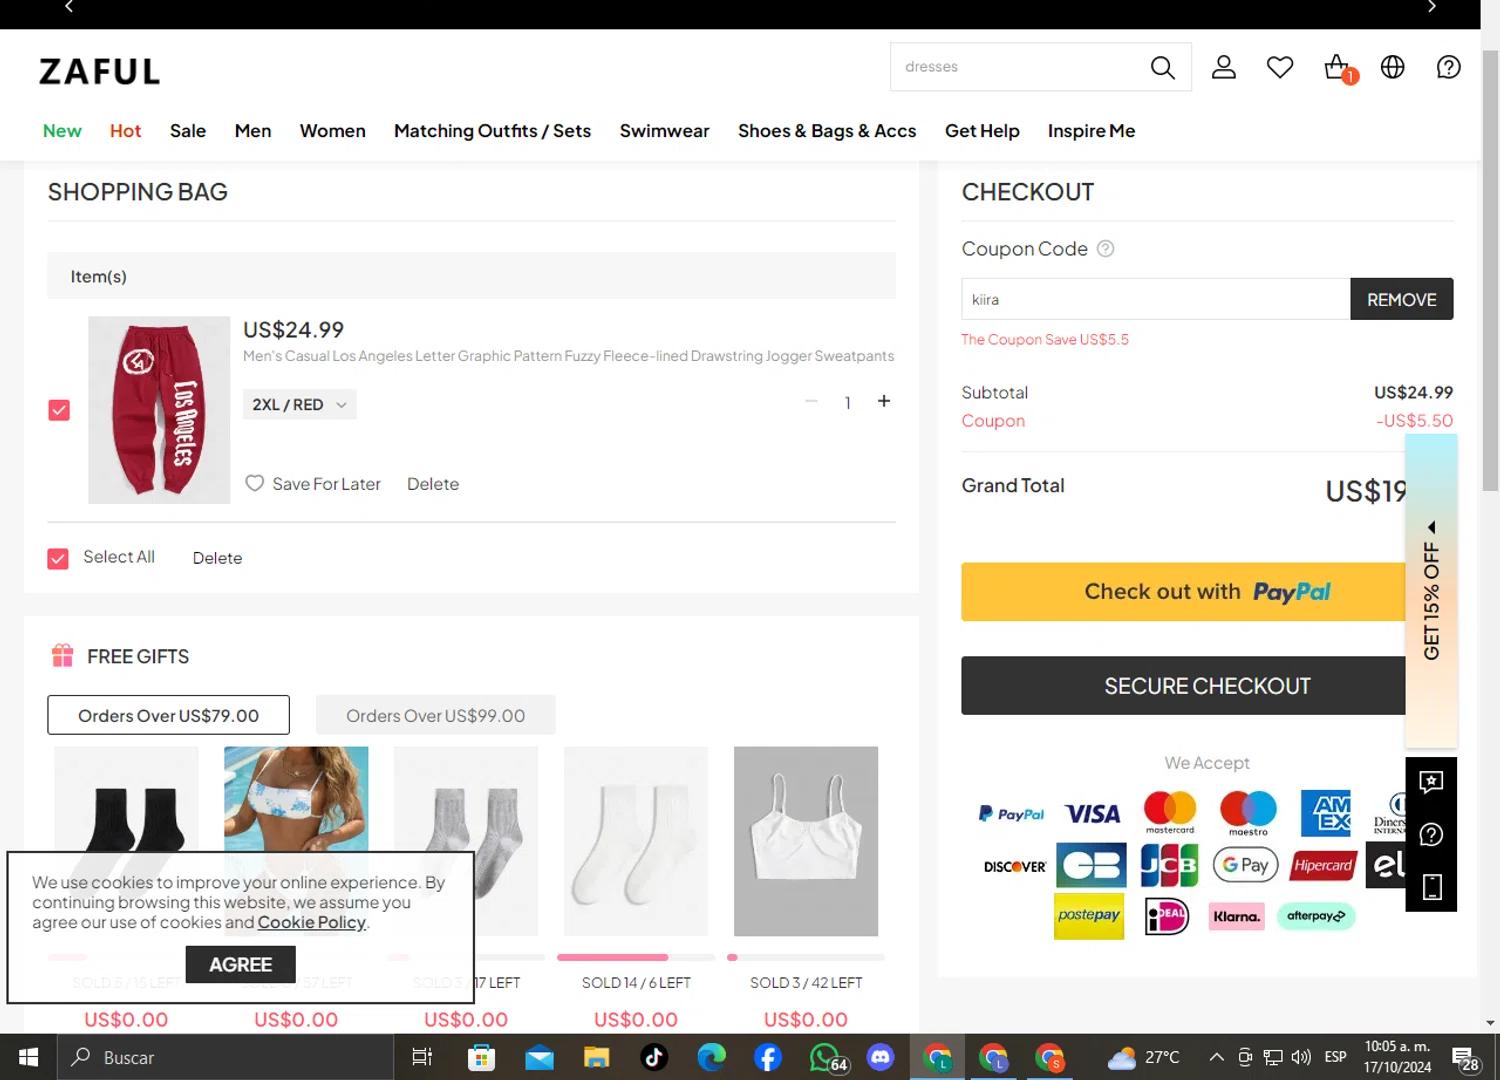Open the shopping bag icon in header
1500x1080 pixels.
[1337, 67]
